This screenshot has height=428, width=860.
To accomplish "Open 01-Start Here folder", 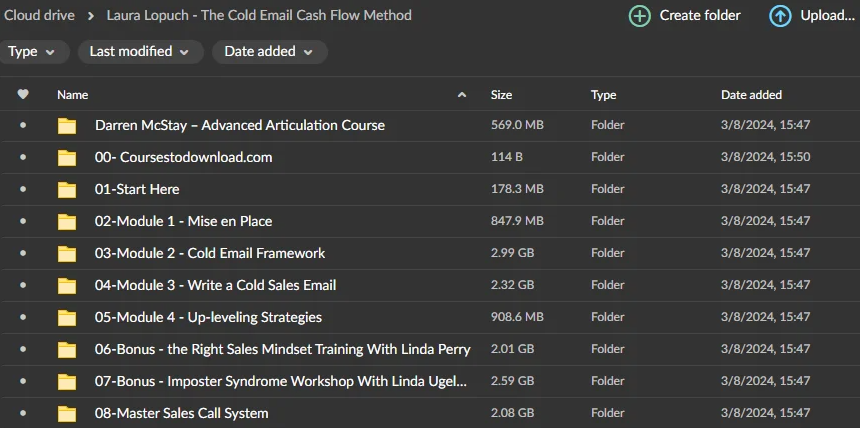I will [x=137, y=189].
